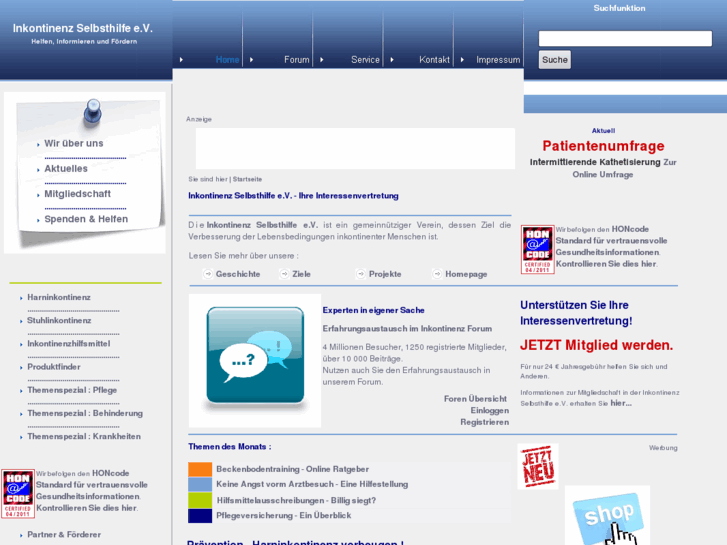The width and height of the screenshot is (727, 545).
Task: Open the Homepage link
Action: tap(466, 274)
